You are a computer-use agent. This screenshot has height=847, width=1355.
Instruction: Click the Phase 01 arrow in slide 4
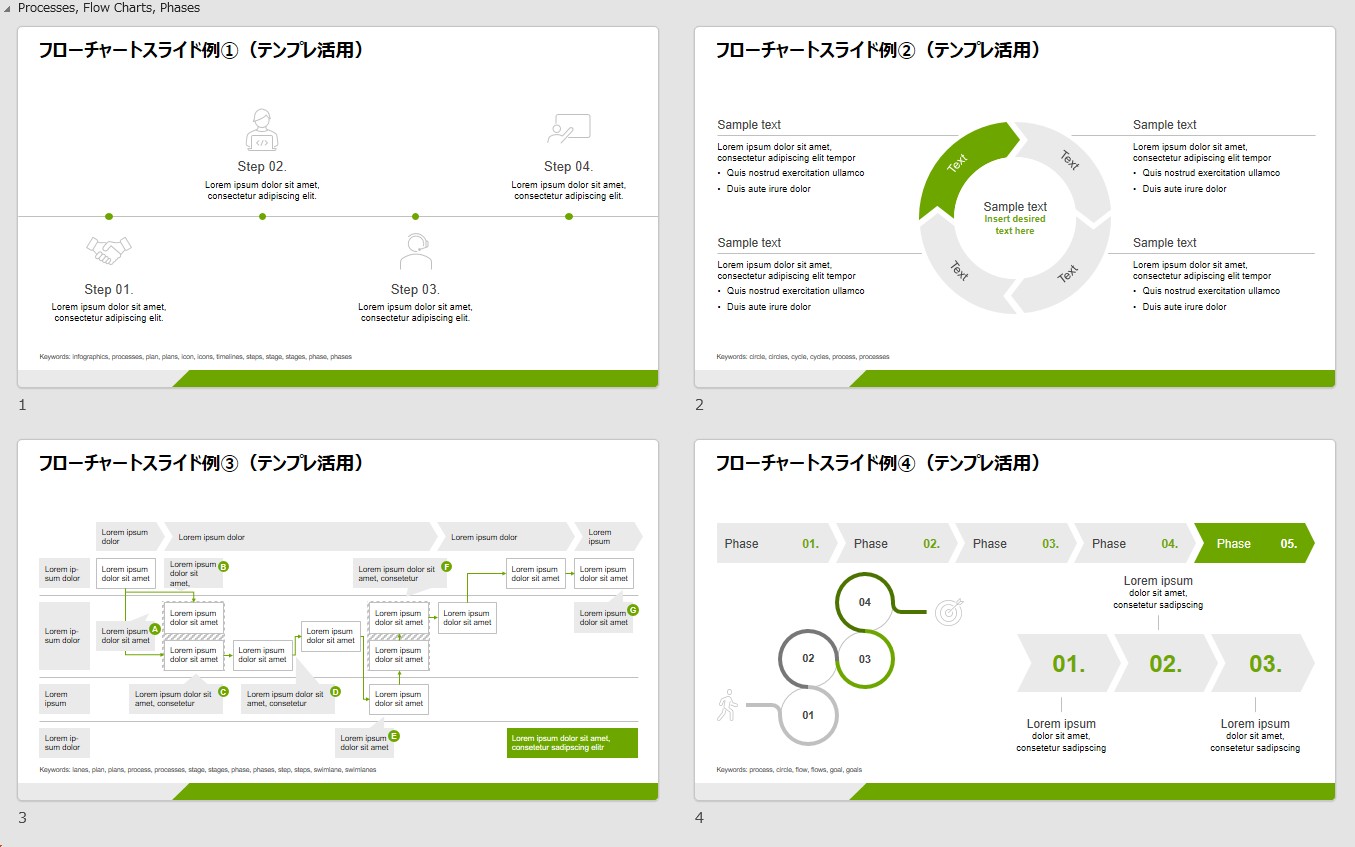770,543
